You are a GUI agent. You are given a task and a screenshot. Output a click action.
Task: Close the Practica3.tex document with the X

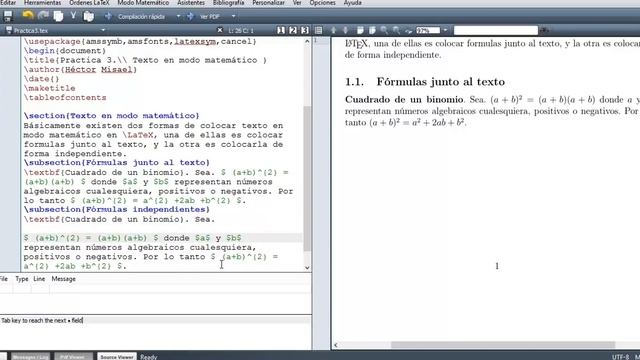[220, 30]
